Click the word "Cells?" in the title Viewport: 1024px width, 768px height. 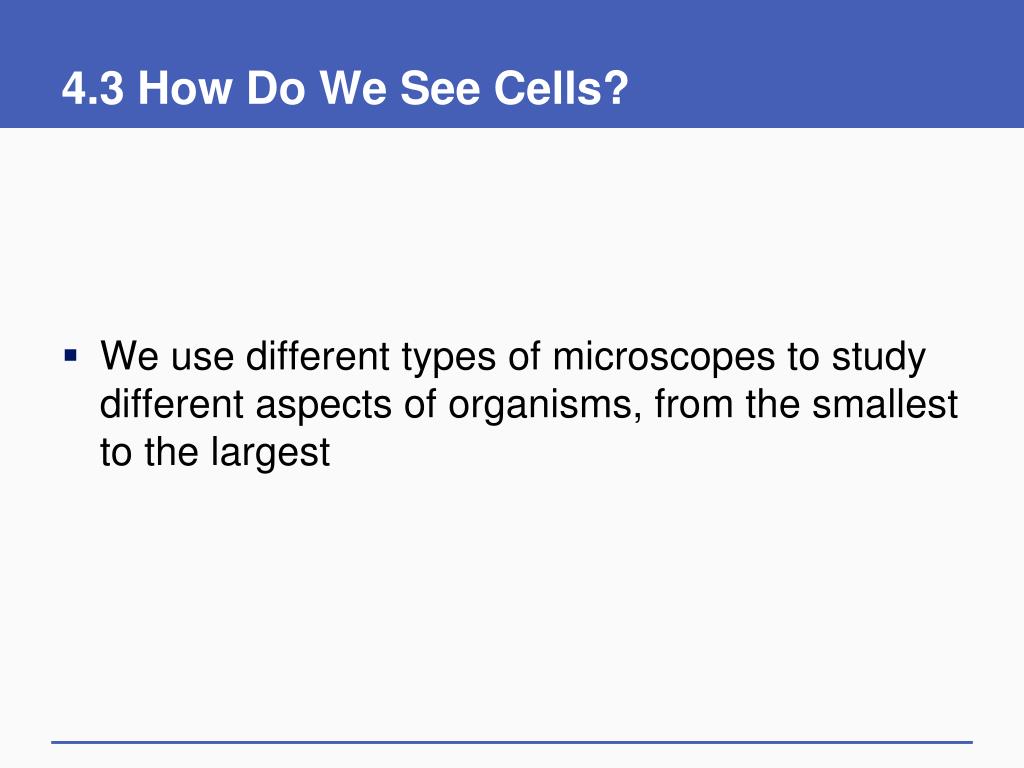[x=561, y=88]
